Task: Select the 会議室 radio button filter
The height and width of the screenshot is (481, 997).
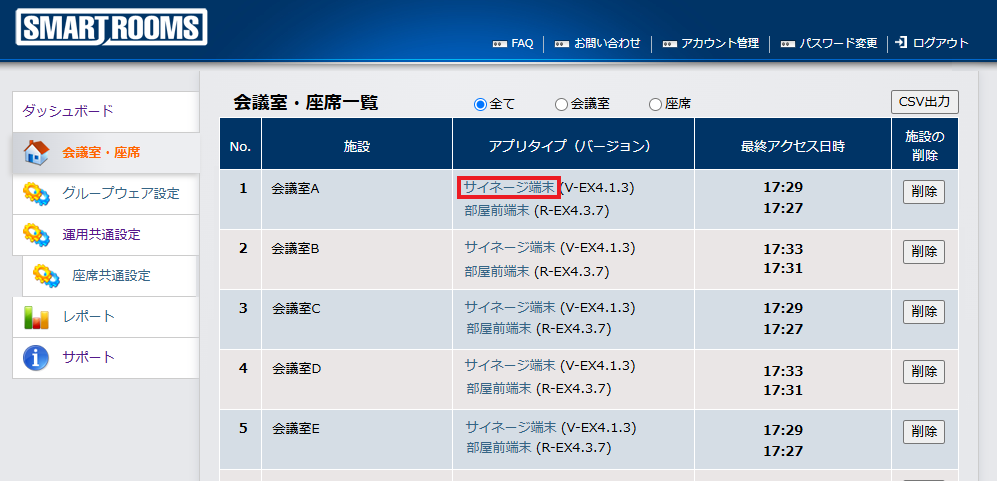Action: coord(561,104)
